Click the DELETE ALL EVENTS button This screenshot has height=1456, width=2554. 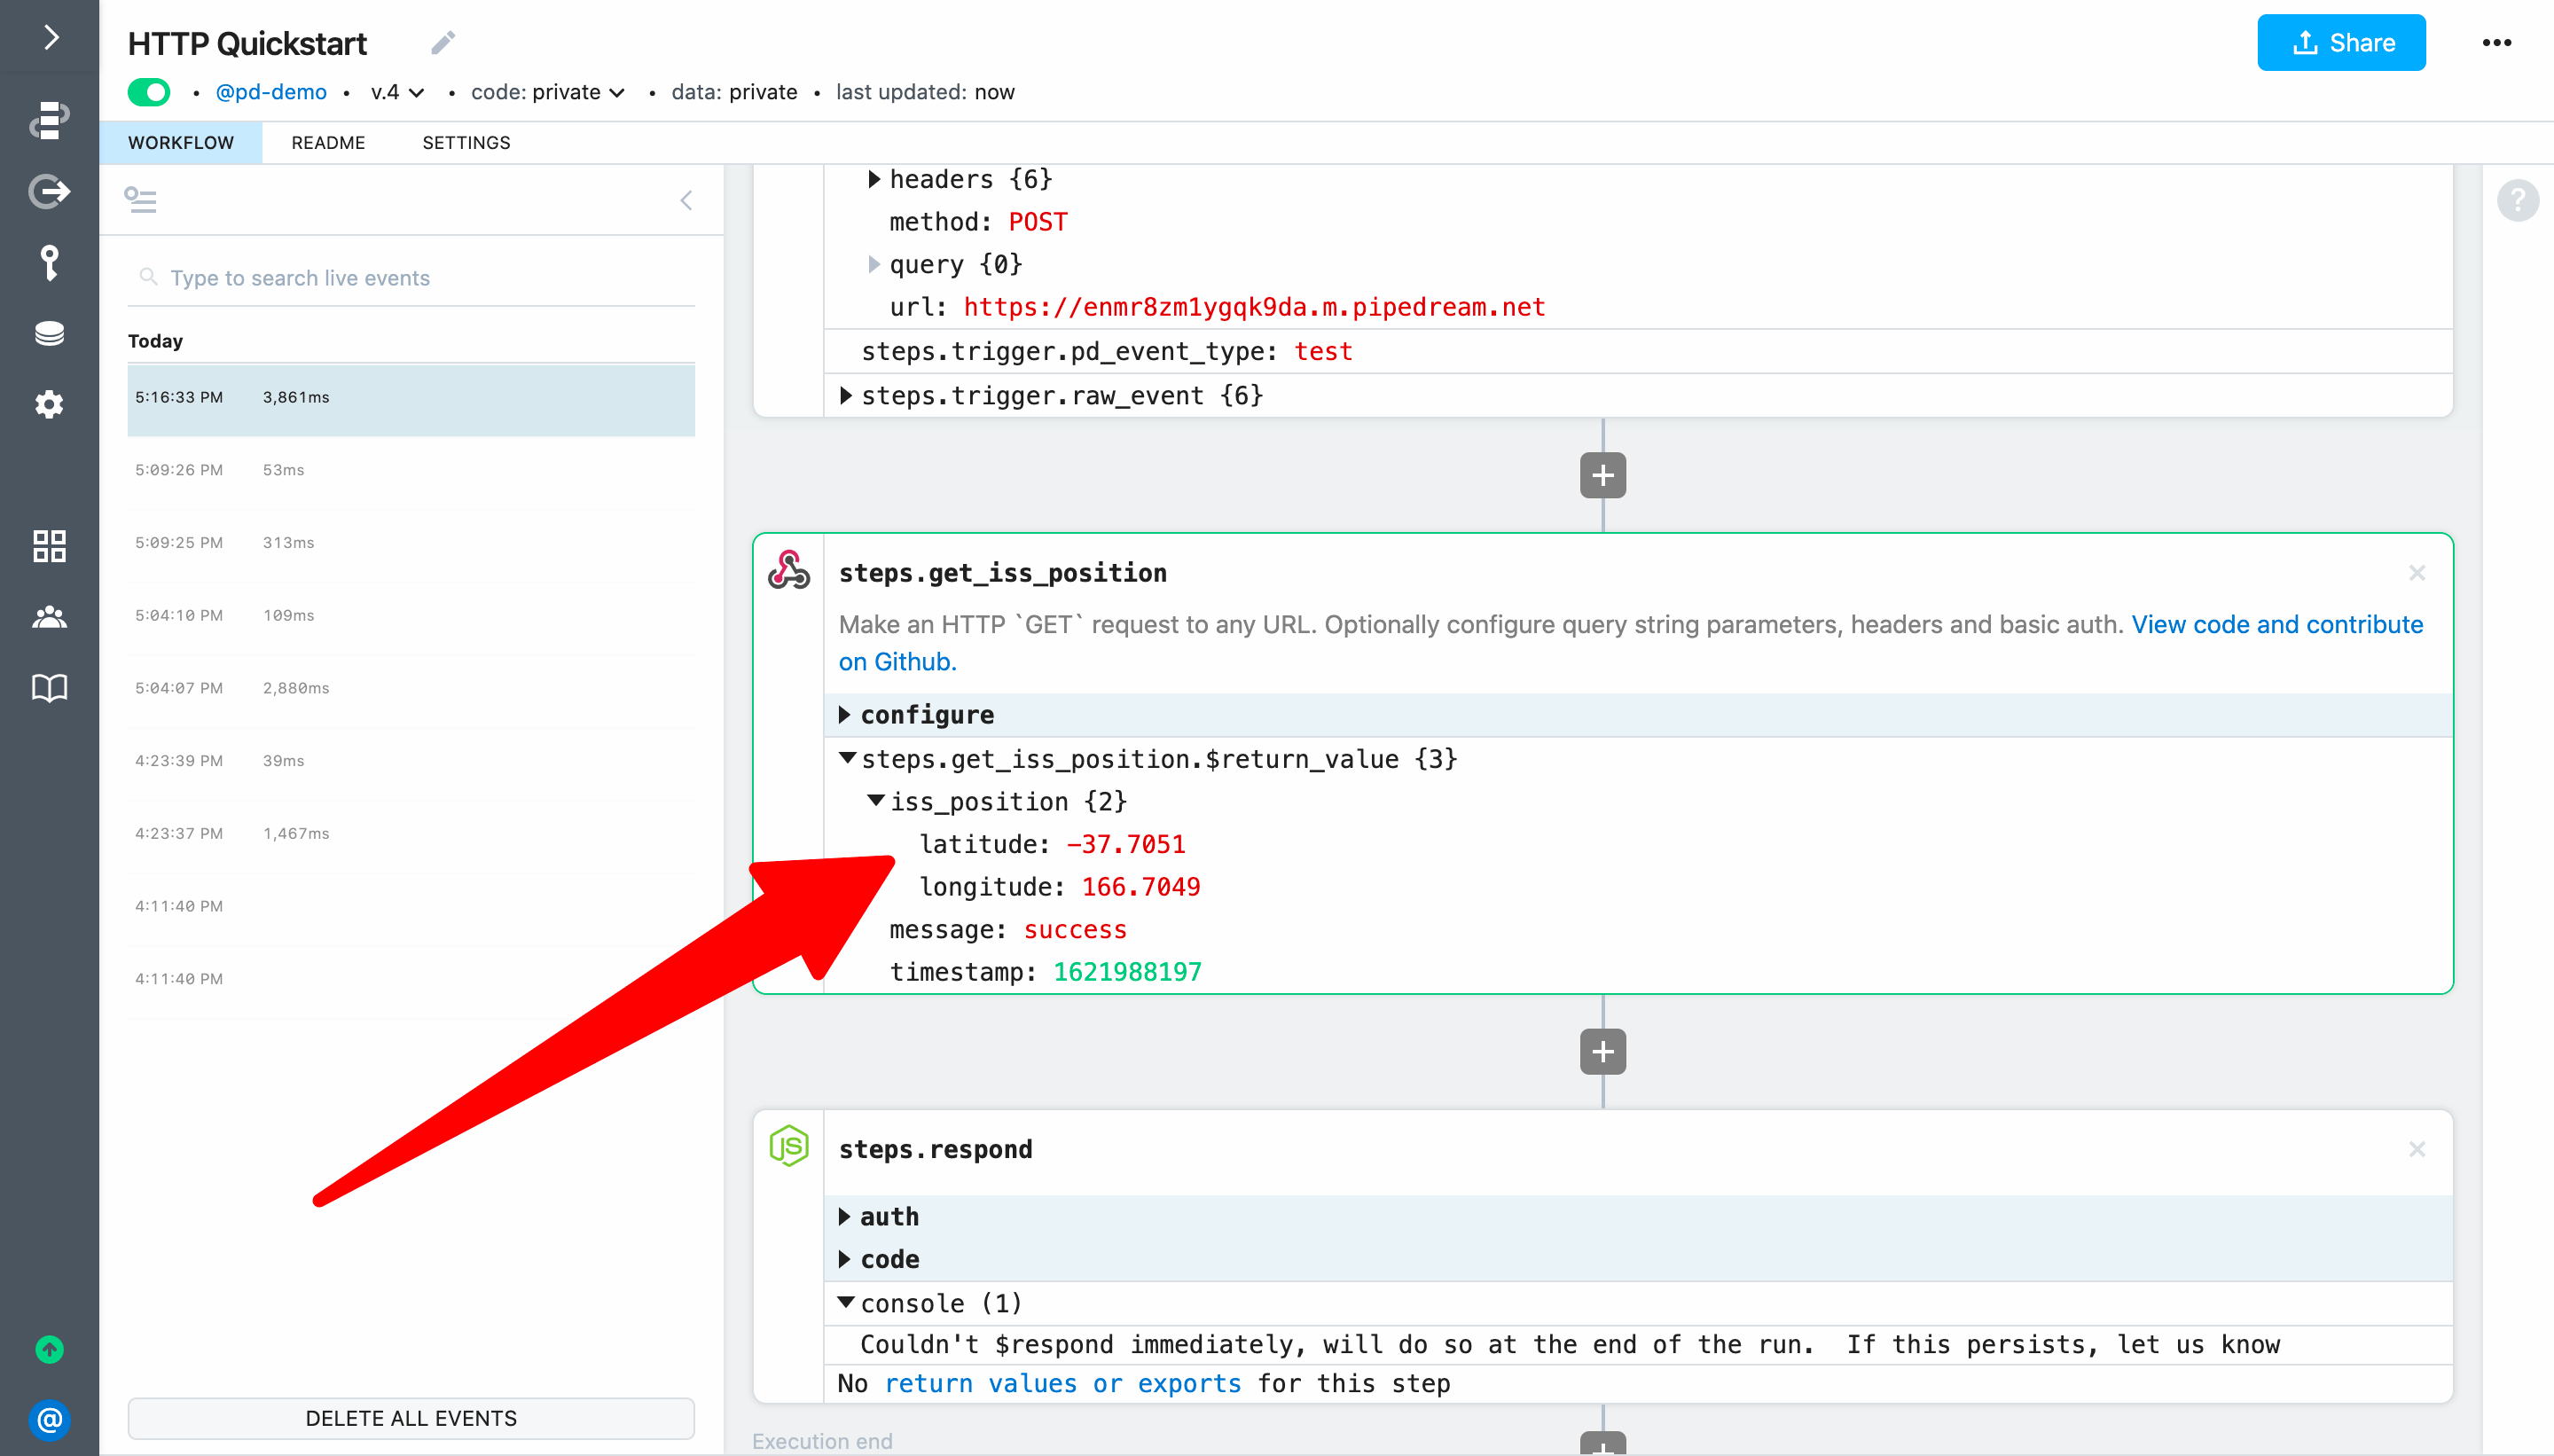pyautogui.click(x=409, y=1417)
